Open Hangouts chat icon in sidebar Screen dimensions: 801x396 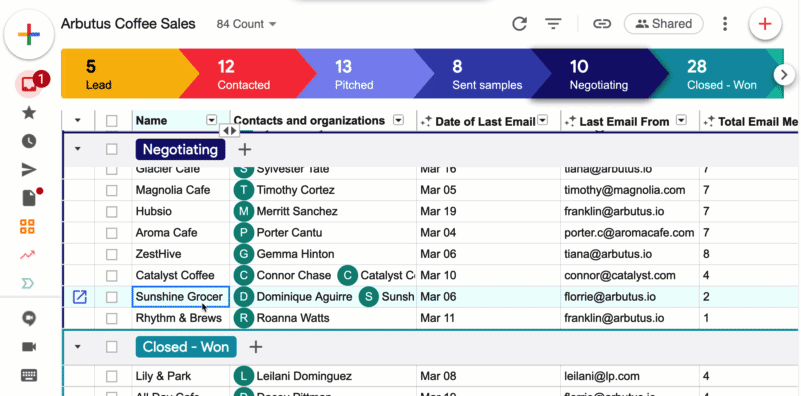tap(29, 319)
